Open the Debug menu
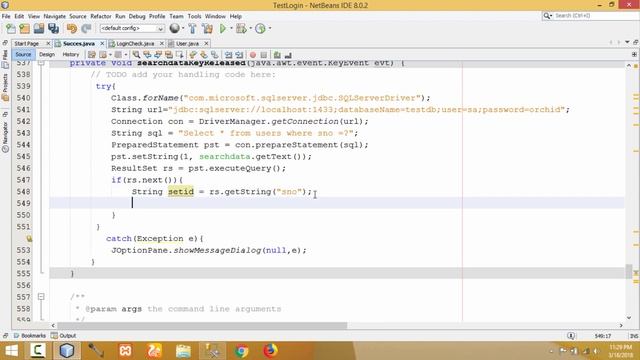 [137, 16]
